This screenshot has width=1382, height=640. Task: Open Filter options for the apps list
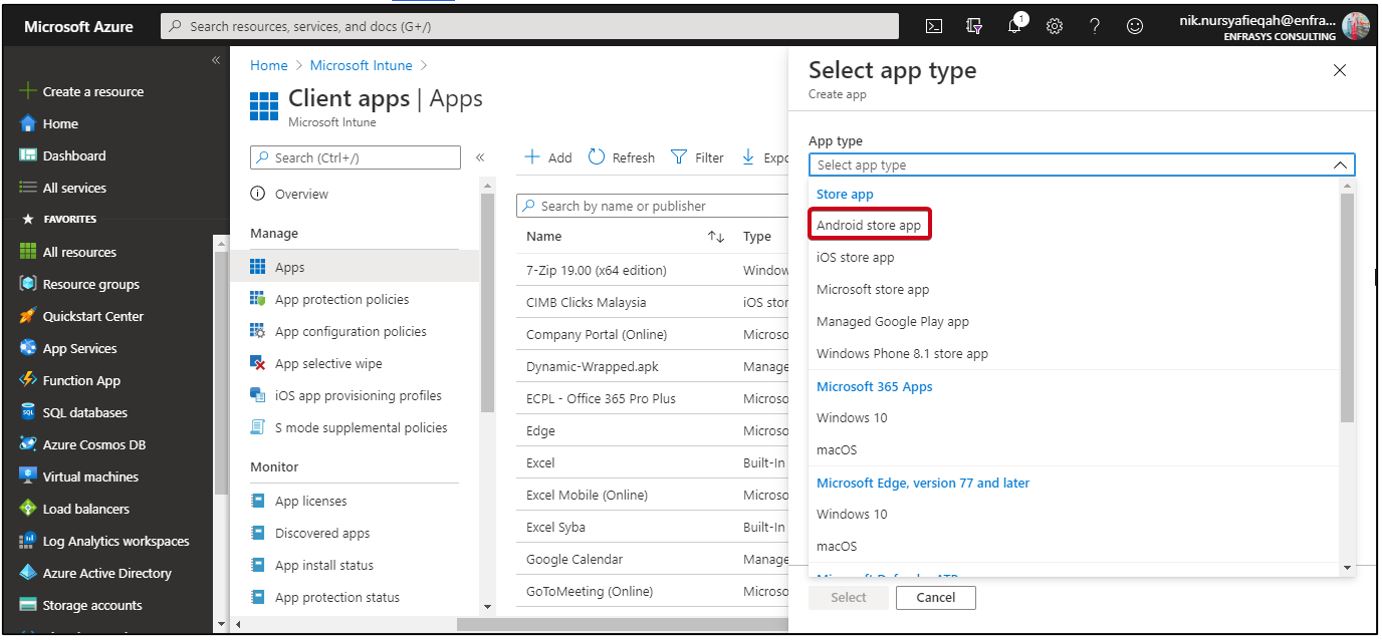pyautogui.click(x=696, y=157)
